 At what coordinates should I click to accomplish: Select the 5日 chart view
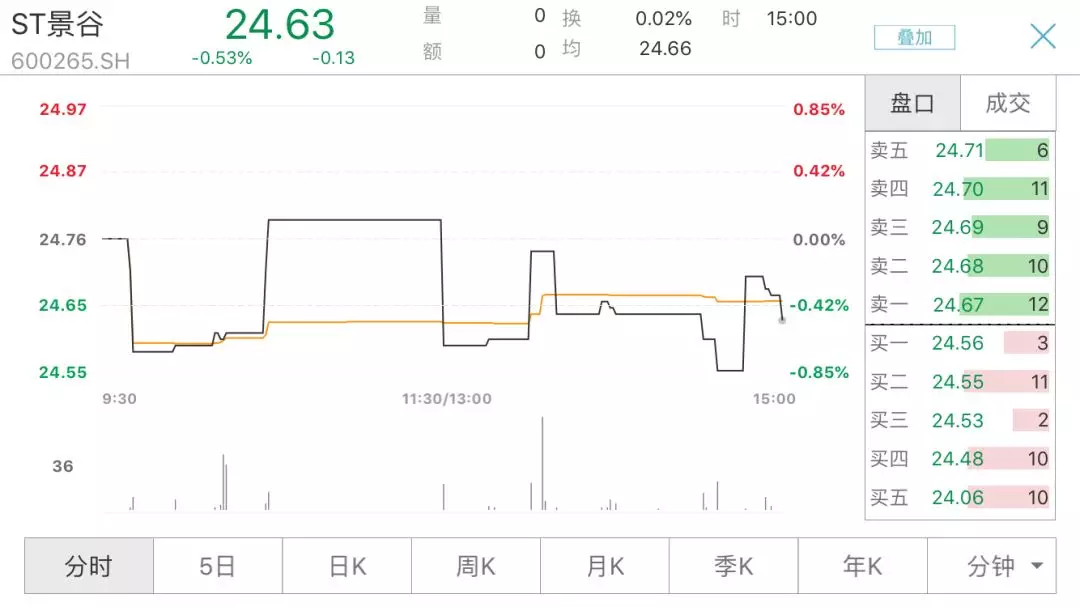(x=218, y=566)
